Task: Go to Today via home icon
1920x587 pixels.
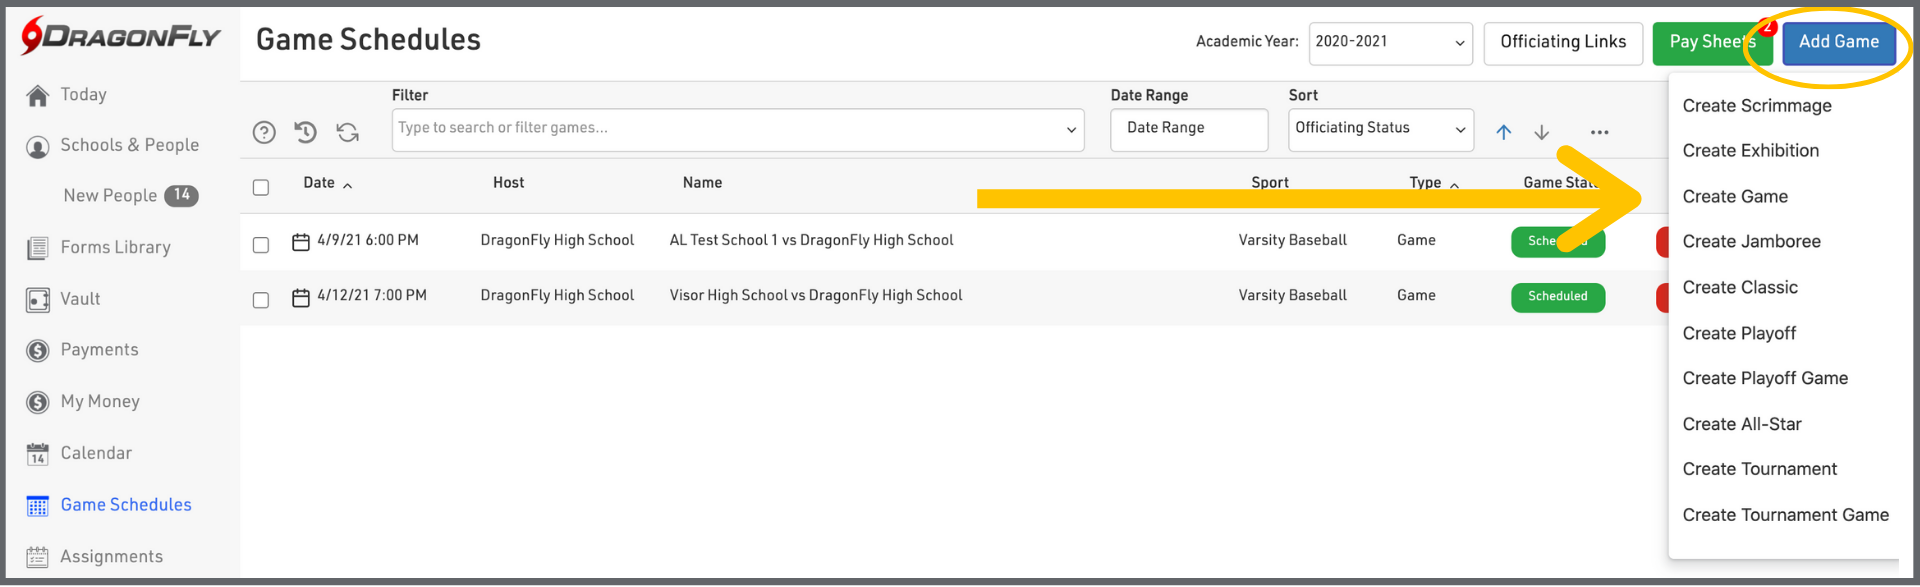Action: coord(38,95)
